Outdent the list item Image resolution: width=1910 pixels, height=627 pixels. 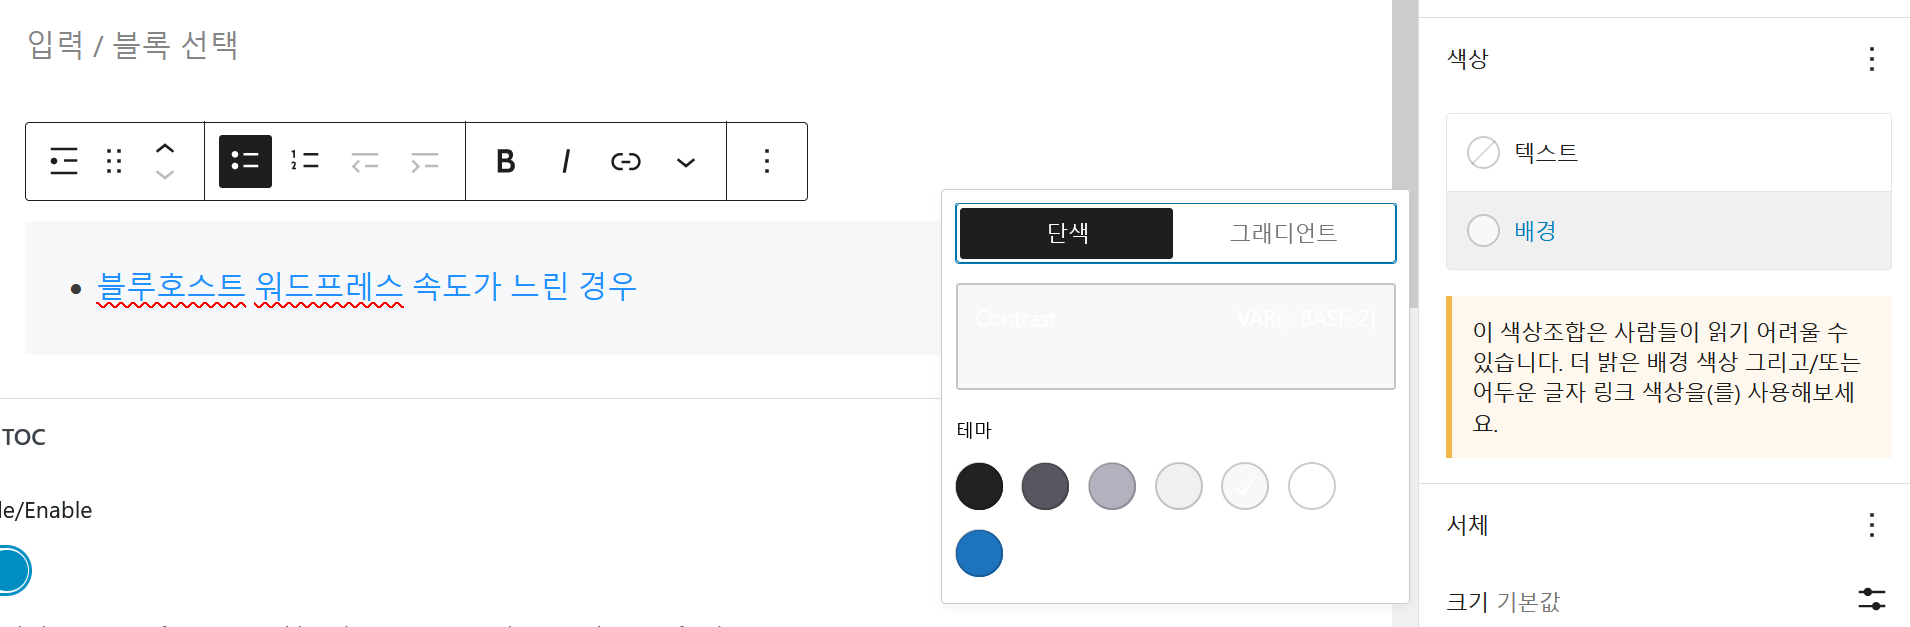point(365,161)
